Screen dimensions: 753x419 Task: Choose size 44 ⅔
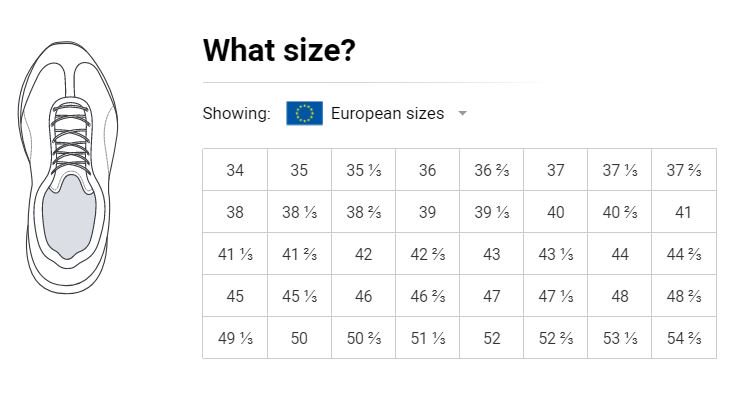684,254
